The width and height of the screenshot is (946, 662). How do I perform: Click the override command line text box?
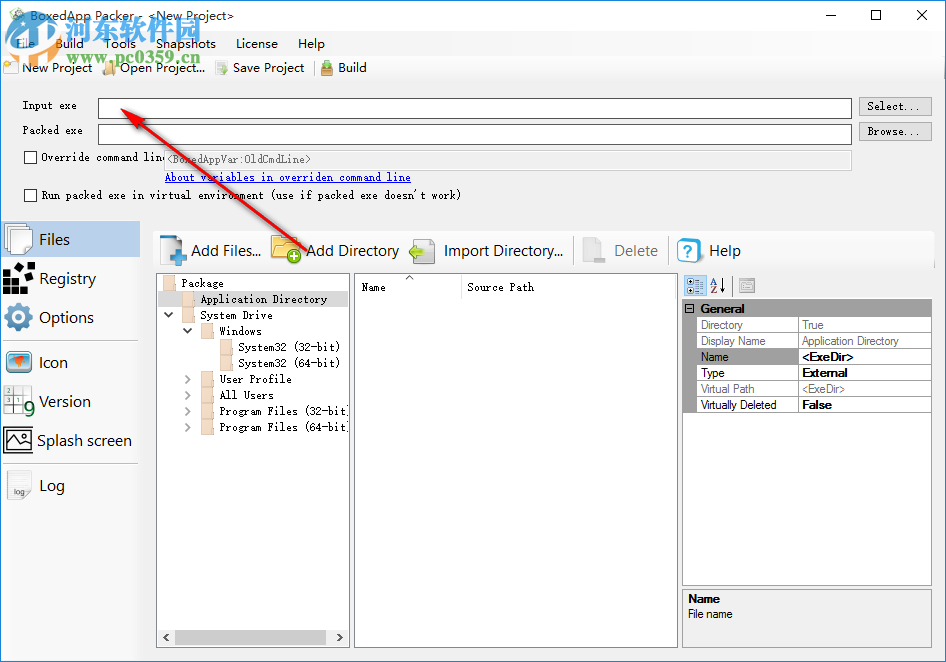pos(508,160)
